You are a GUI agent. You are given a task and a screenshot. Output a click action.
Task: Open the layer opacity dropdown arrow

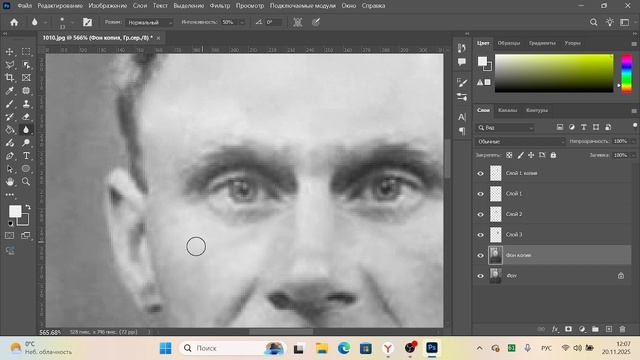(x=633, y=141)
